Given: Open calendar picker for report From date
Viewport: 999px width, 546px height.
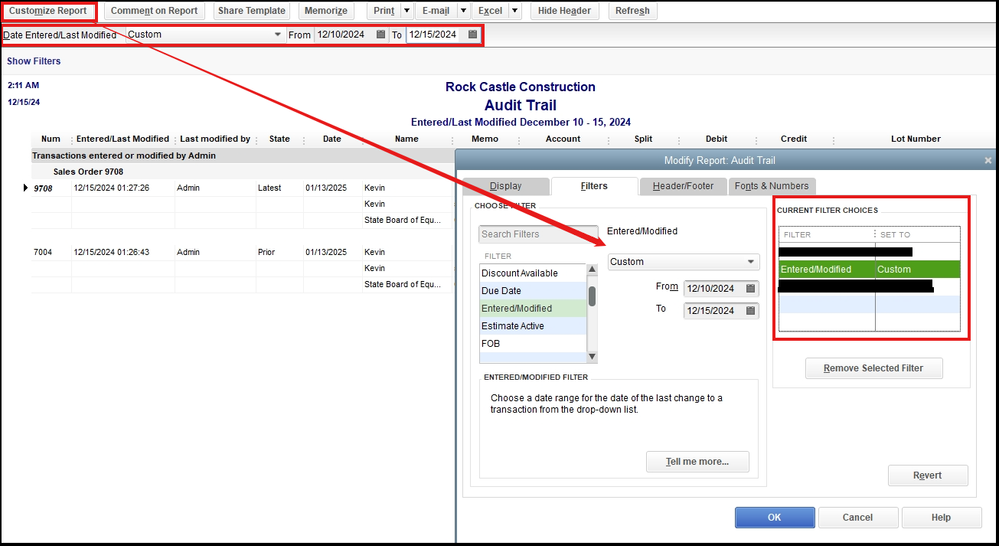Looking at the screenshot, I should 380,34.
